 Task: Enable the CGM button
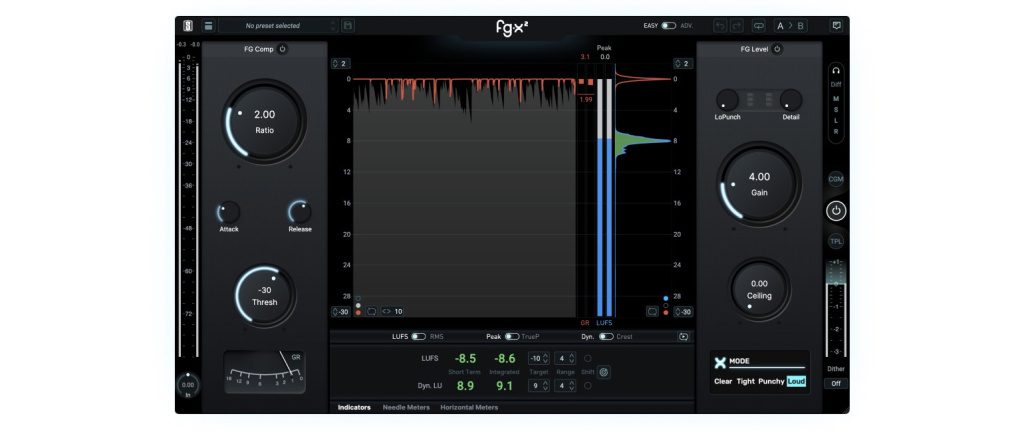point(836,179)
